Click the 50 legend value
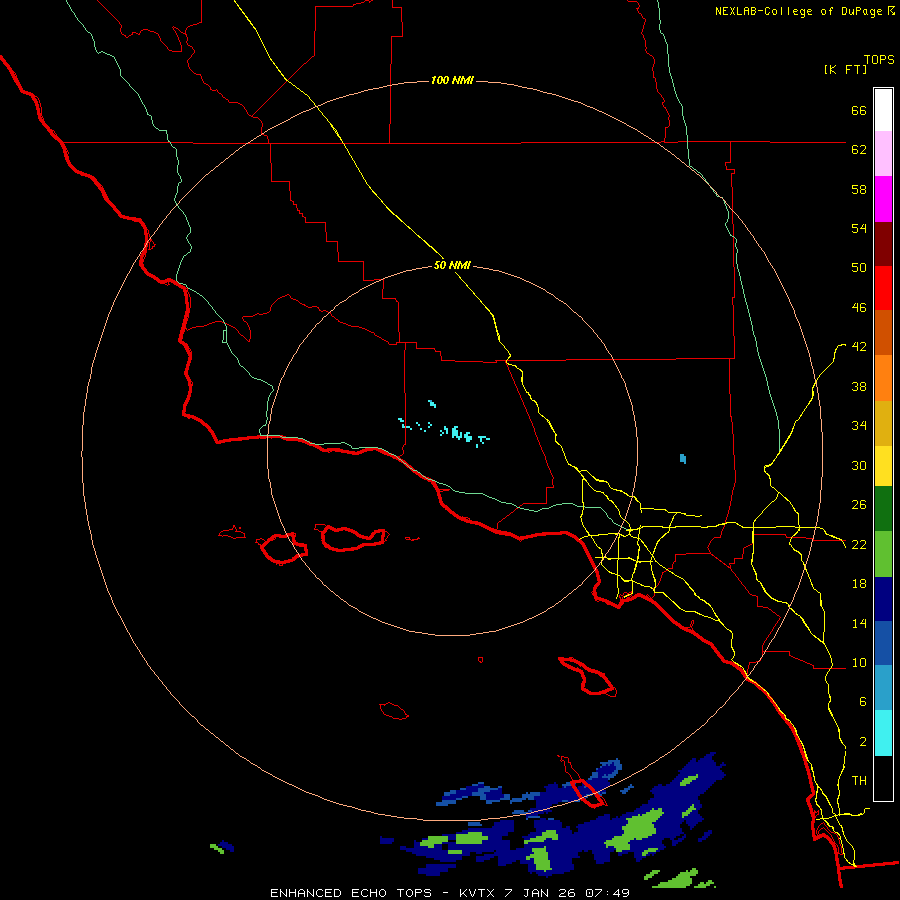900x900 pixels. pos(859,267)
